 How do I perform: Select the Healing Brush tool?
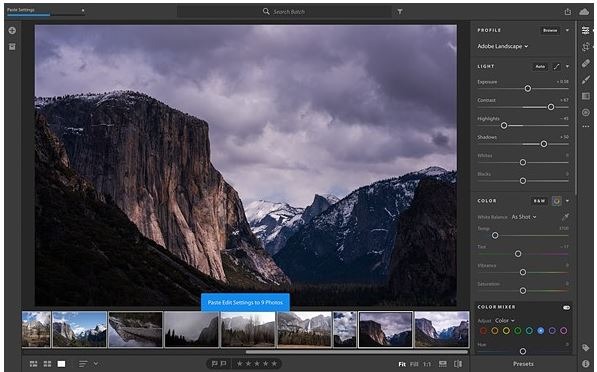(586, 63)
